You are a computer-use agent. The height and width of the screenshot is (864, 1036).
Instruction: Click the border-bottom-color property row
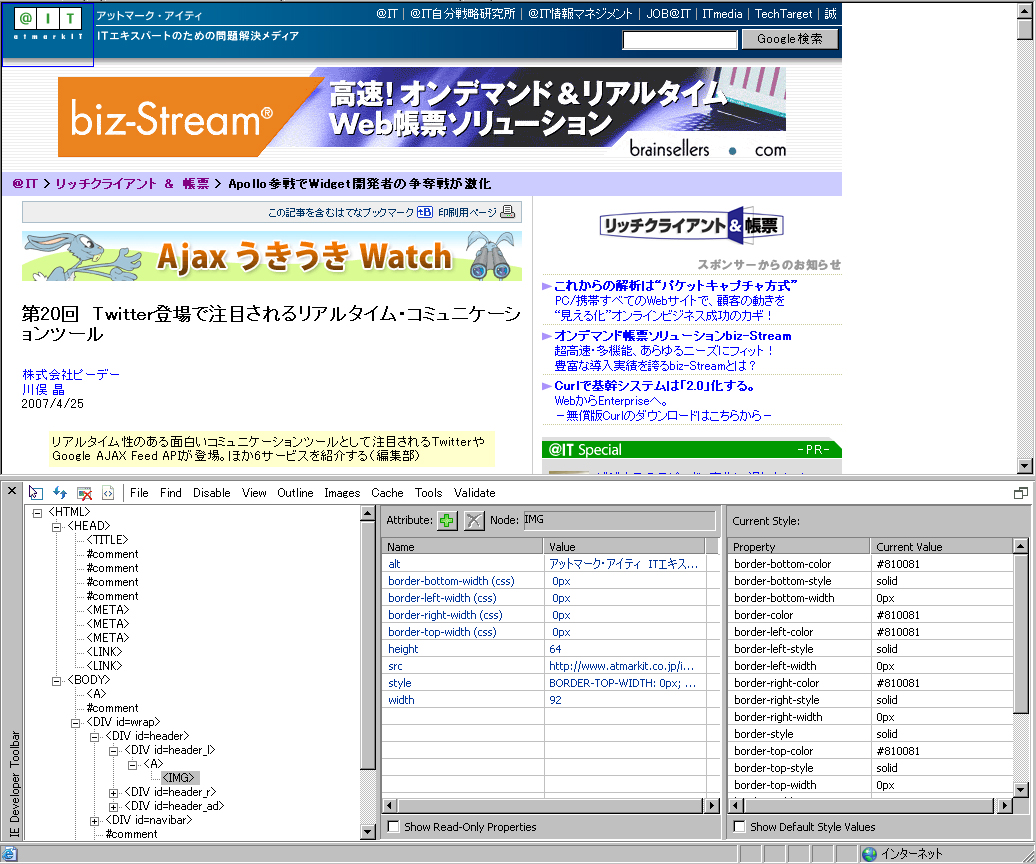pyautogui.click(x=871, y=563)
